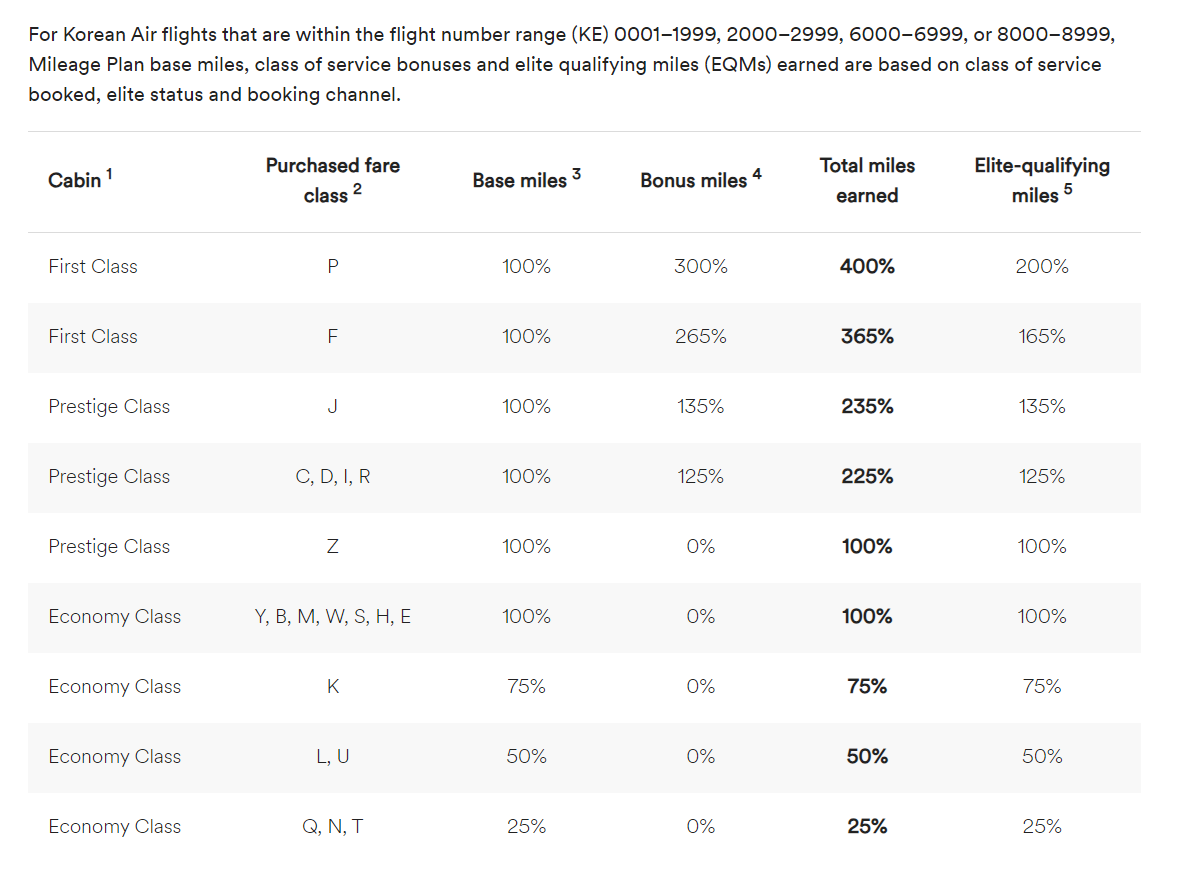Click the Q, N, T fare class cell

333,827
